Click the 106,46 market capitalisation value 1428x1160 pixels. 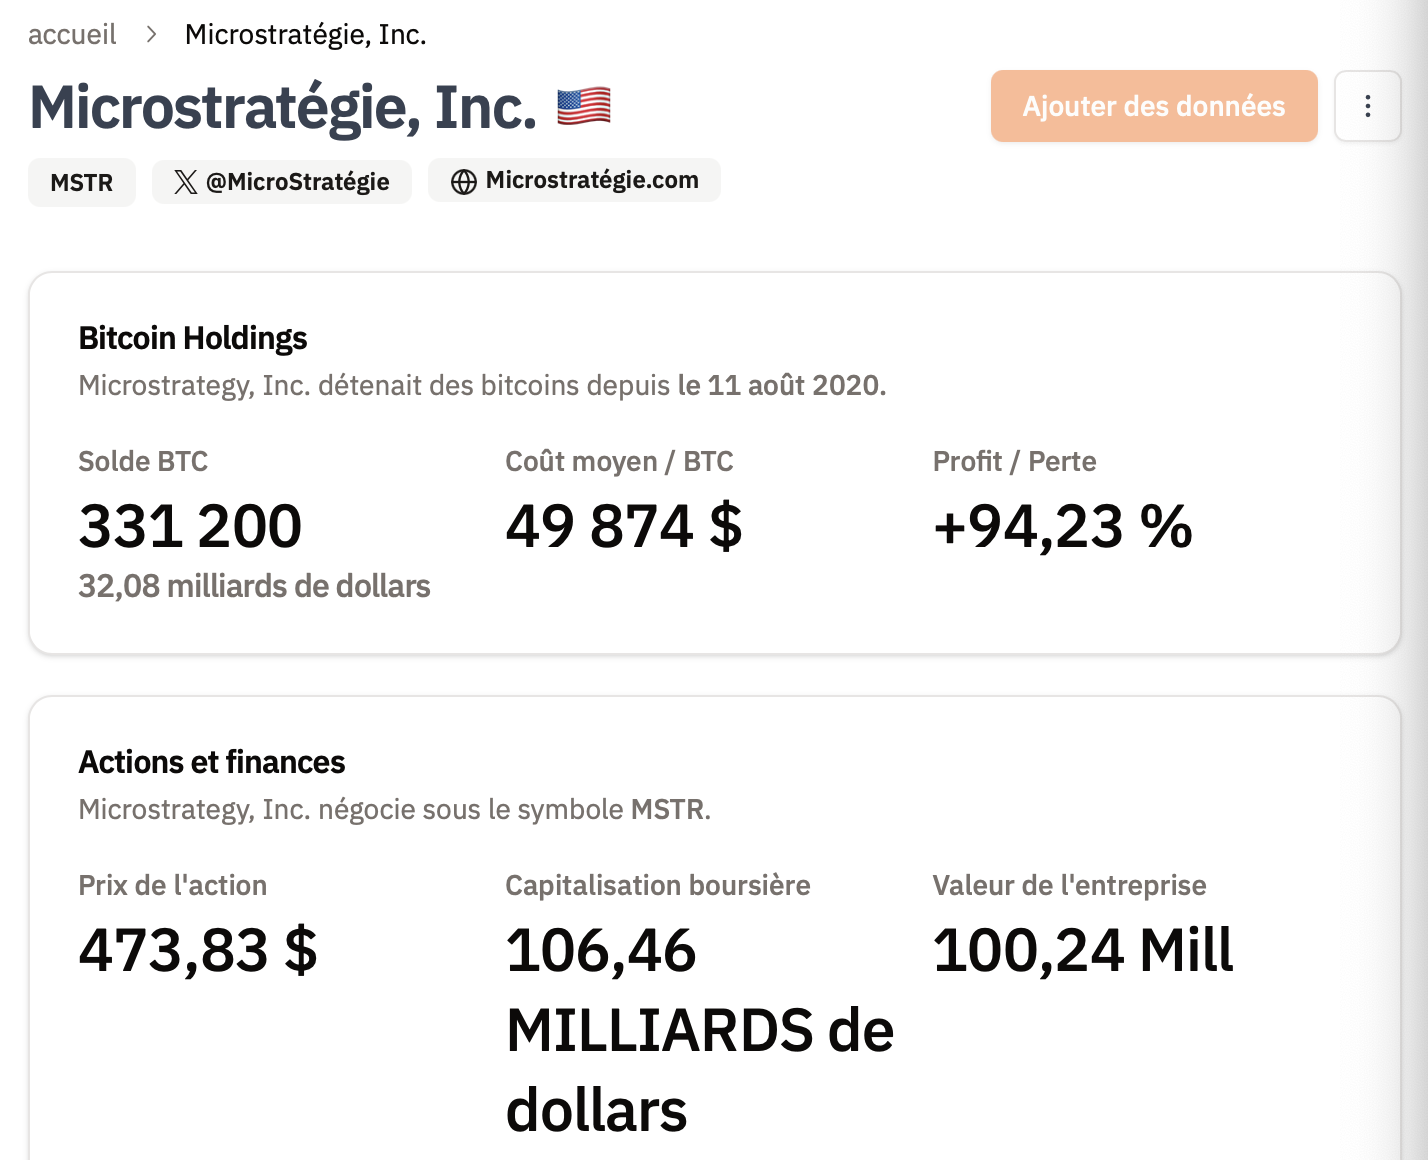(601, 950)
